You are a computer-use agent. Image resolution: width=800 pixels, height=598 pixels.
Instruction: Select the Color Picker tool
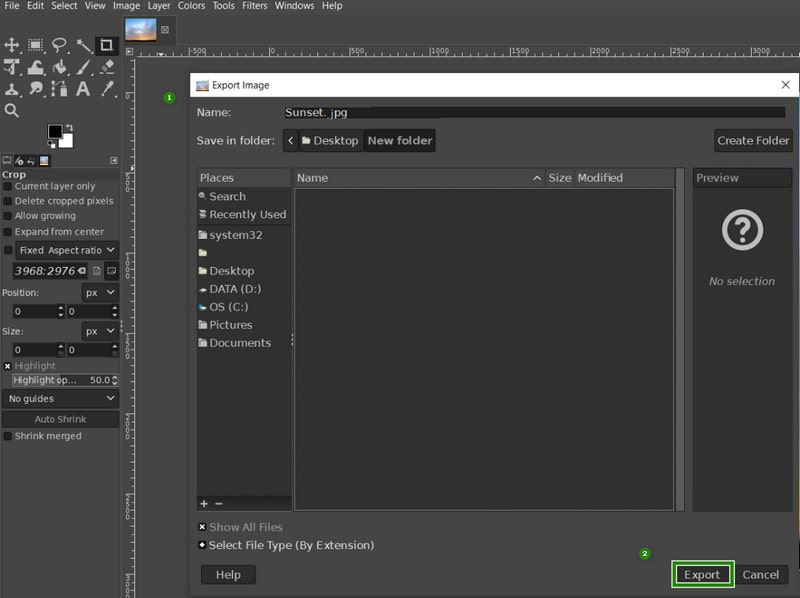pyautogui.click(x=108, y=89)
